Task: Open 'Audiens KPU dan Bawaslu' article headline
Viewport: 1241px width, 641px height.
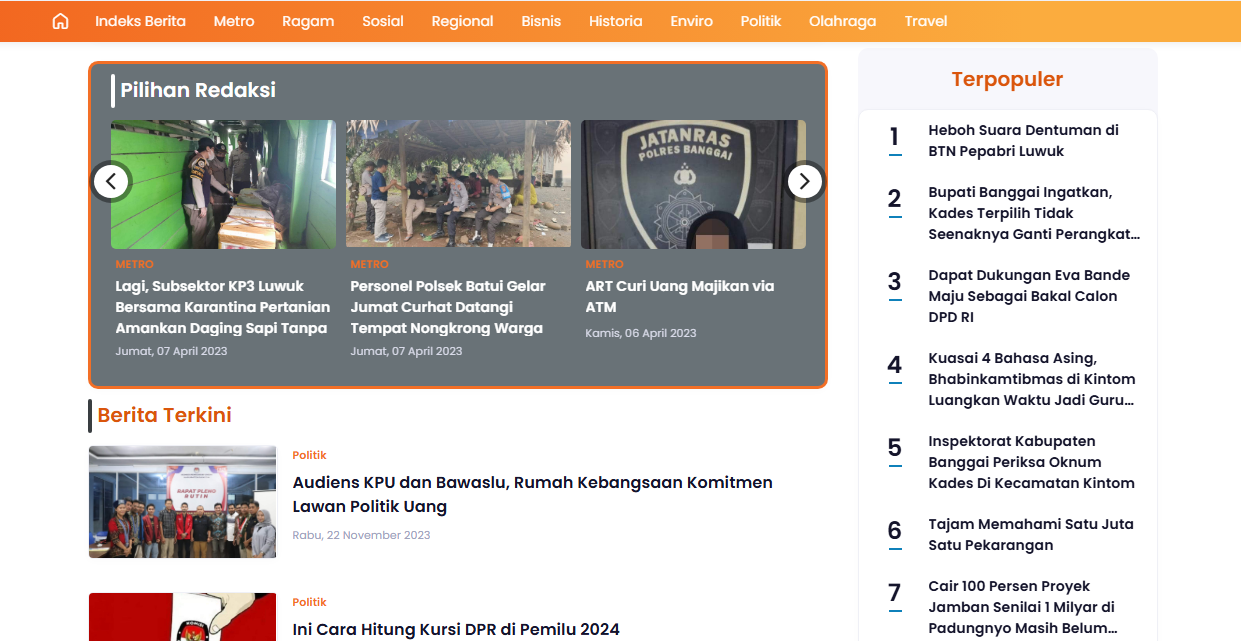Action: click(x=532, y=494)
